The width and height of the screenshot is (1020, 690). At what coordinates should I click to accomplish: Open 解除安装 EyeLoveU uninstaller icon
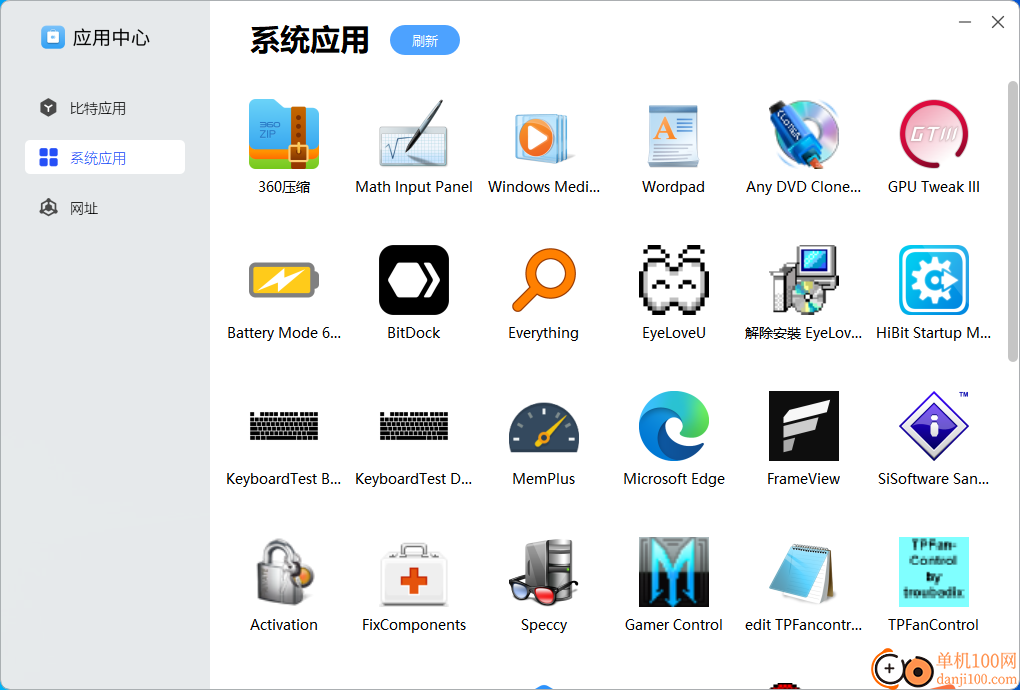click(803, 280)
